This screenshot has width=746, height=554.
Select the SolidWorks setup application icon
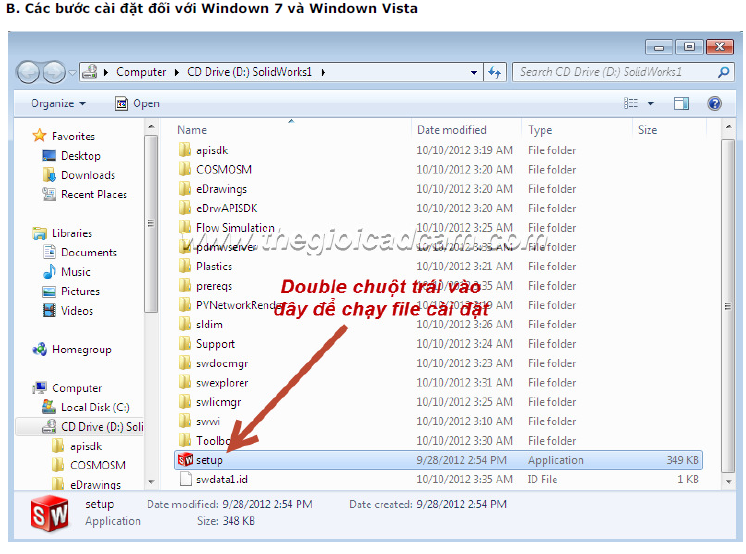[x=185, y=460]
